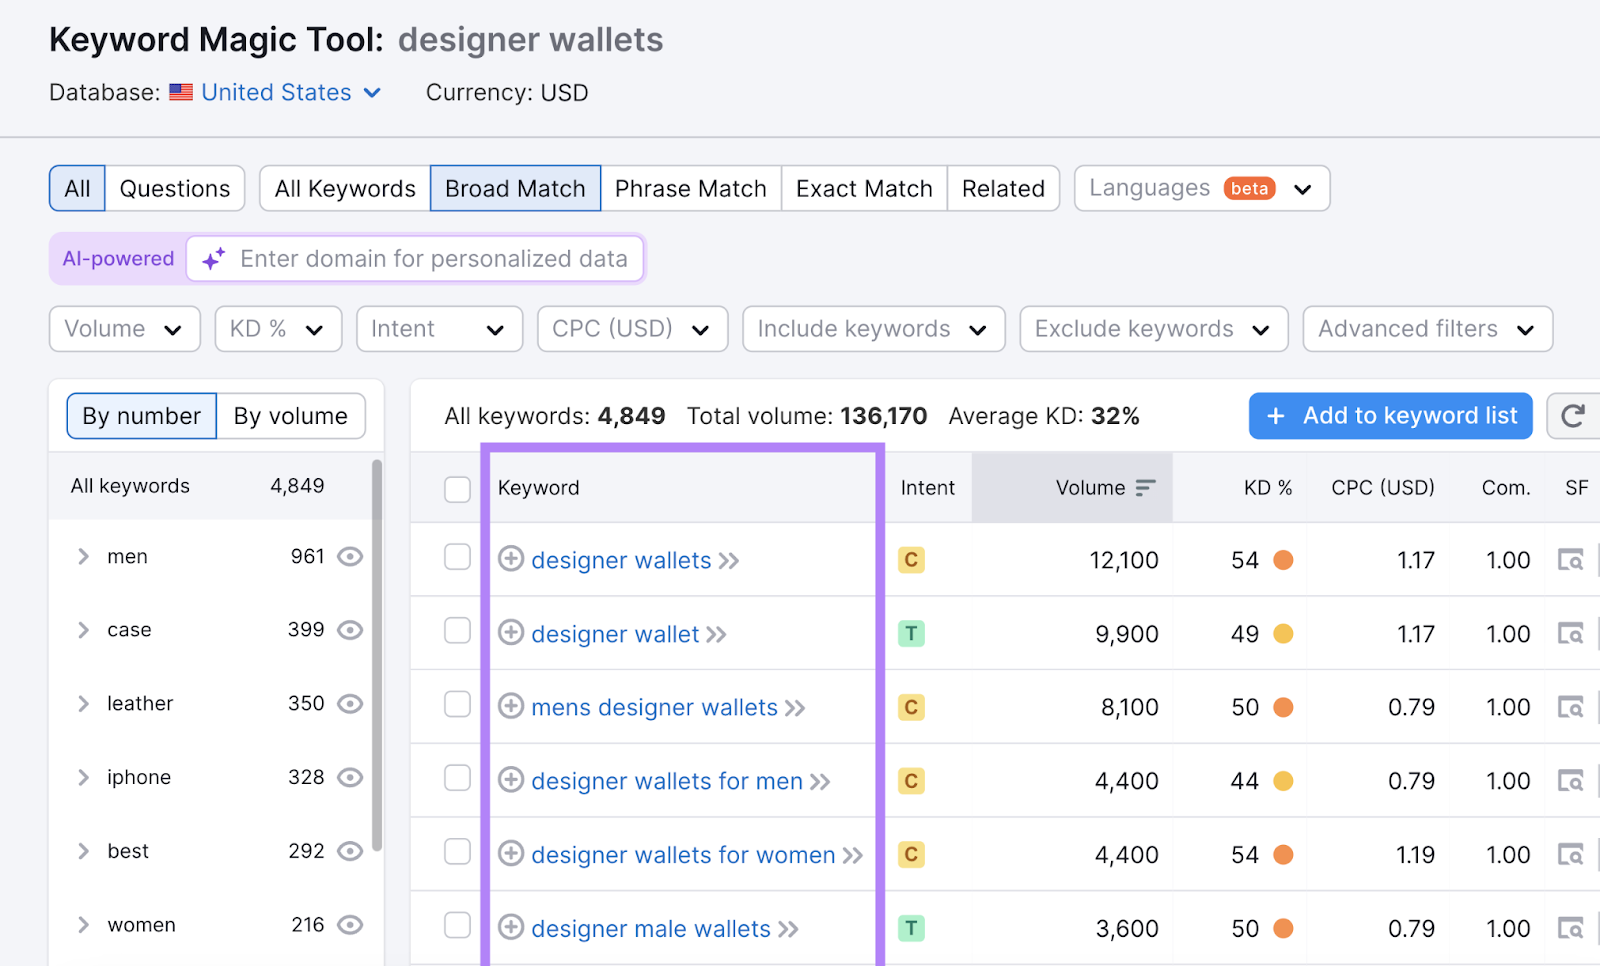Click the double-arrow icon beside "designer wallet"
The height and width of the screenshot is (966, 1600).
coord(716,634)
